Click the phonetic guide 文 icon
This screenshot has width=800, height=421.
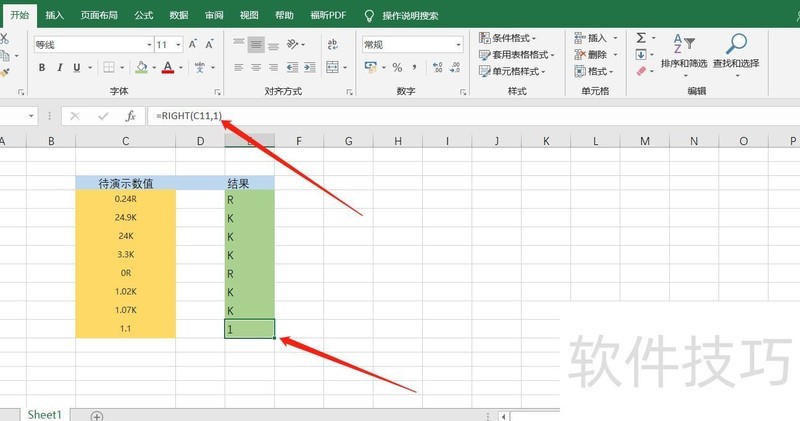[199, 67]
